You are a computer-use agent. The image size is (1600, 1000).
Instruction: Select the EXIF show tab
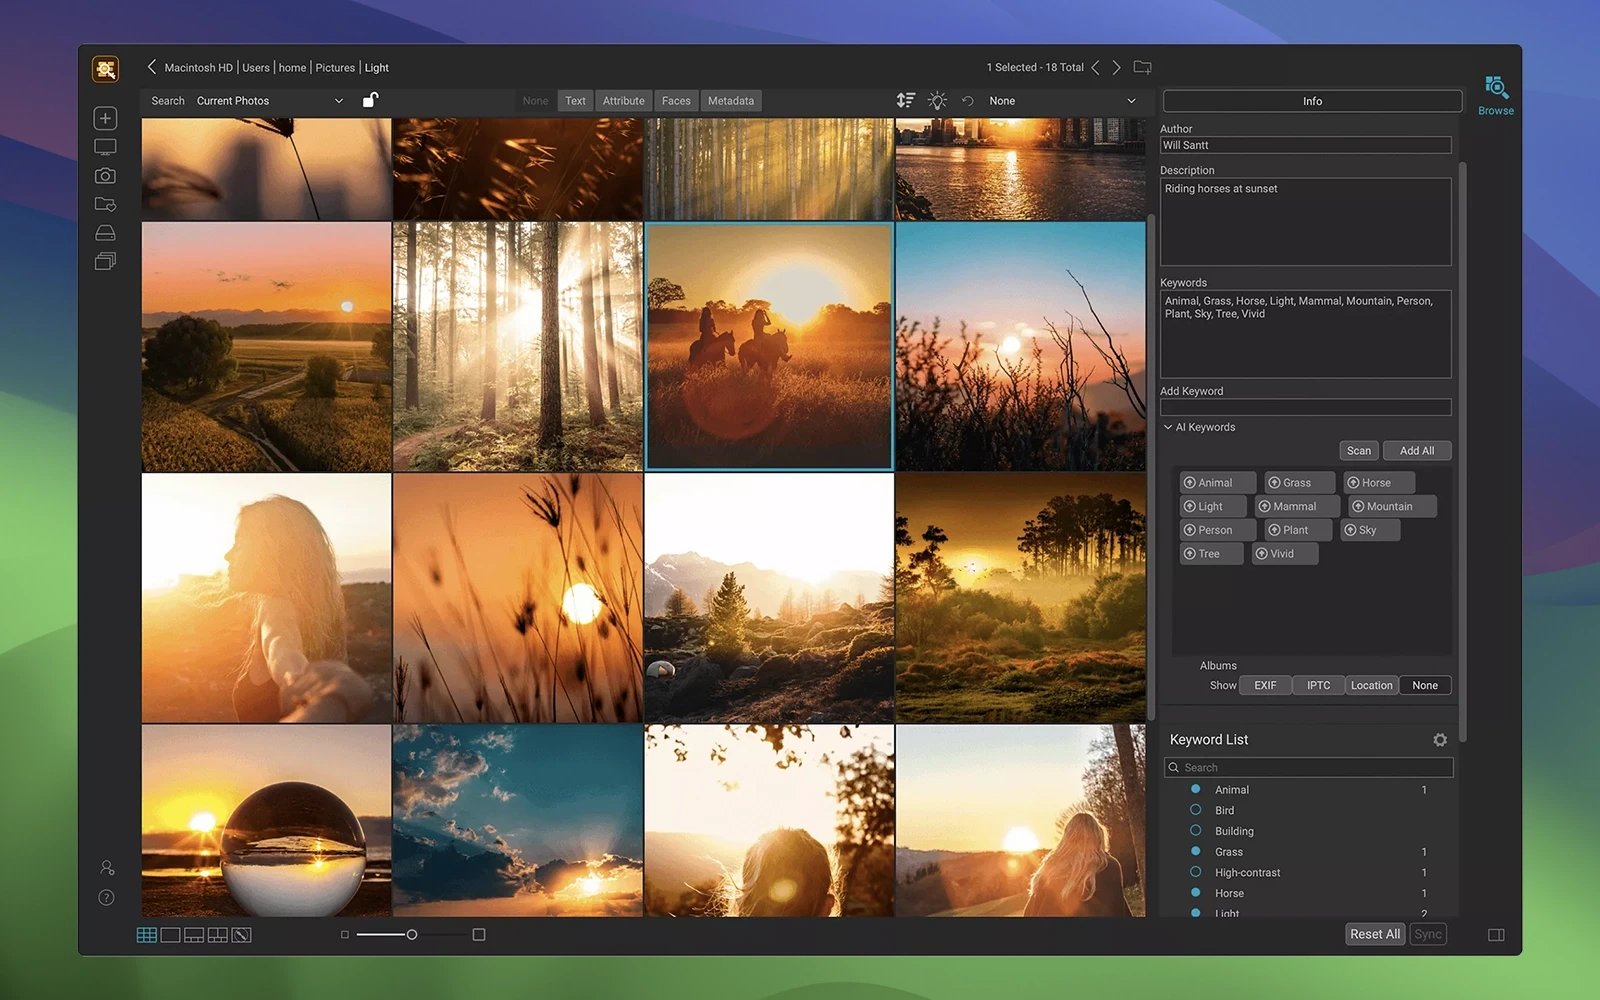tap(1265, 686)
